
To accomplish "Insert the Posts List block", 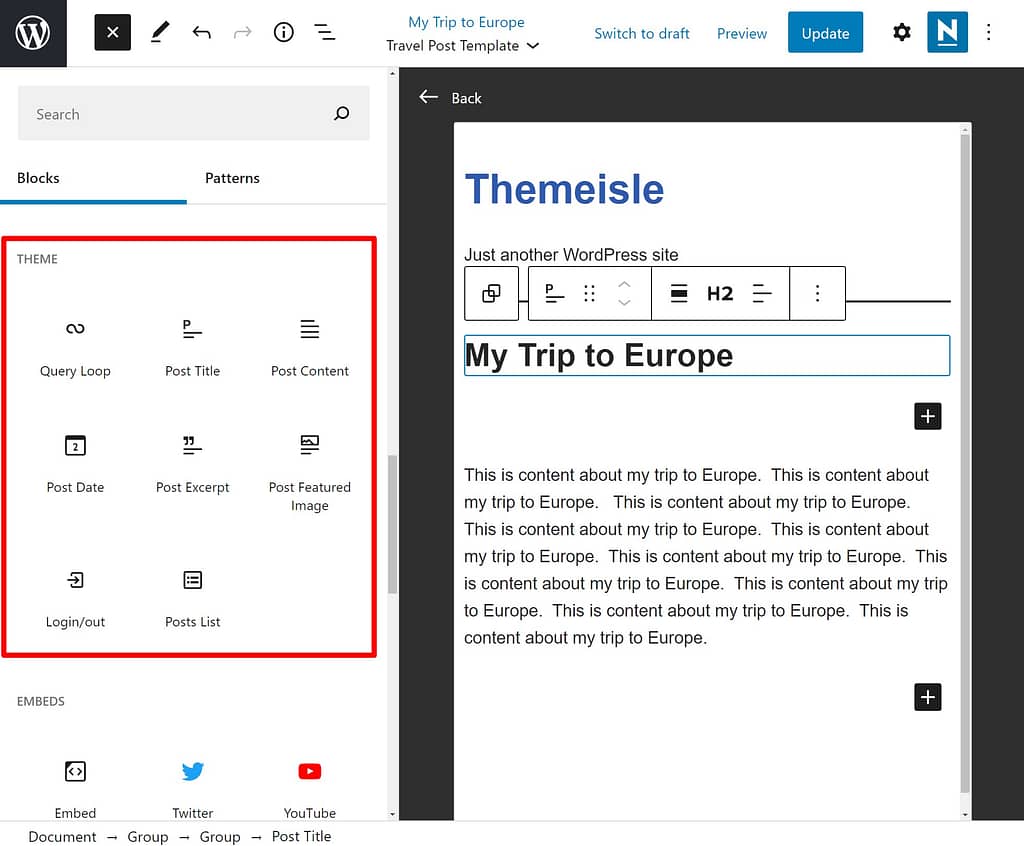I will (192, 597).
